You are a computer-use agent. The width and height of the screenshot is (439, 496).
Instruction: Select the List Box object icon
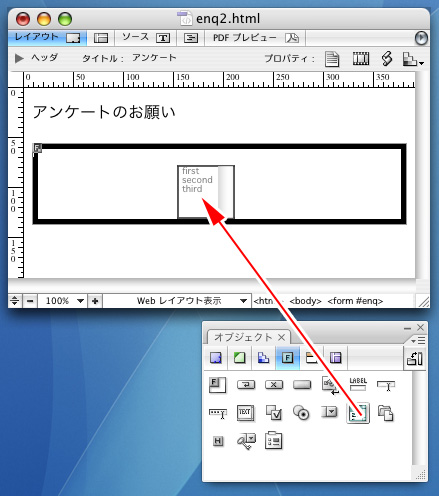358,413
